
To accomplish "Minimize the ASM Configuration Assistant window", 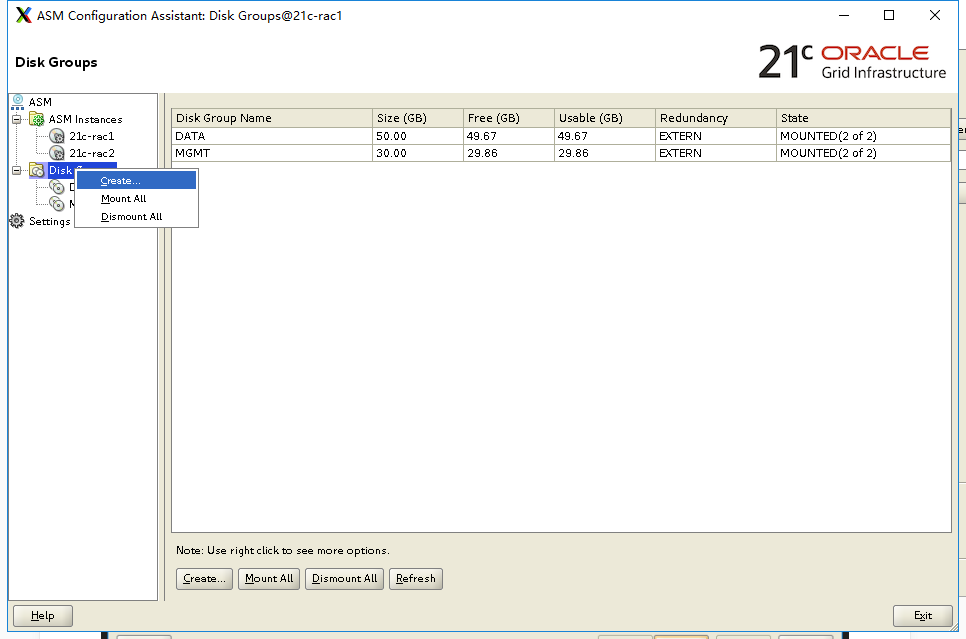I will tap(844, 15).
